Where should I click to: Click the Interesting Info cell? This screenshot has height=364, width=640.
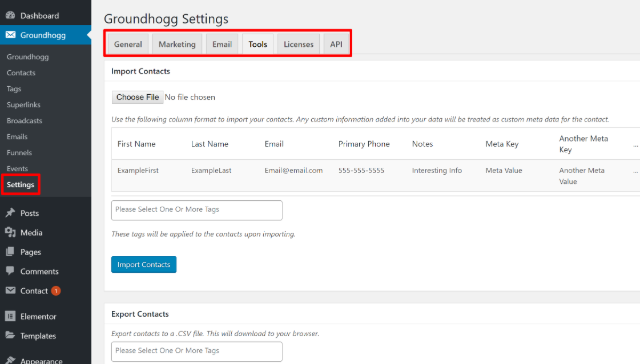click(x=437, y=170)
